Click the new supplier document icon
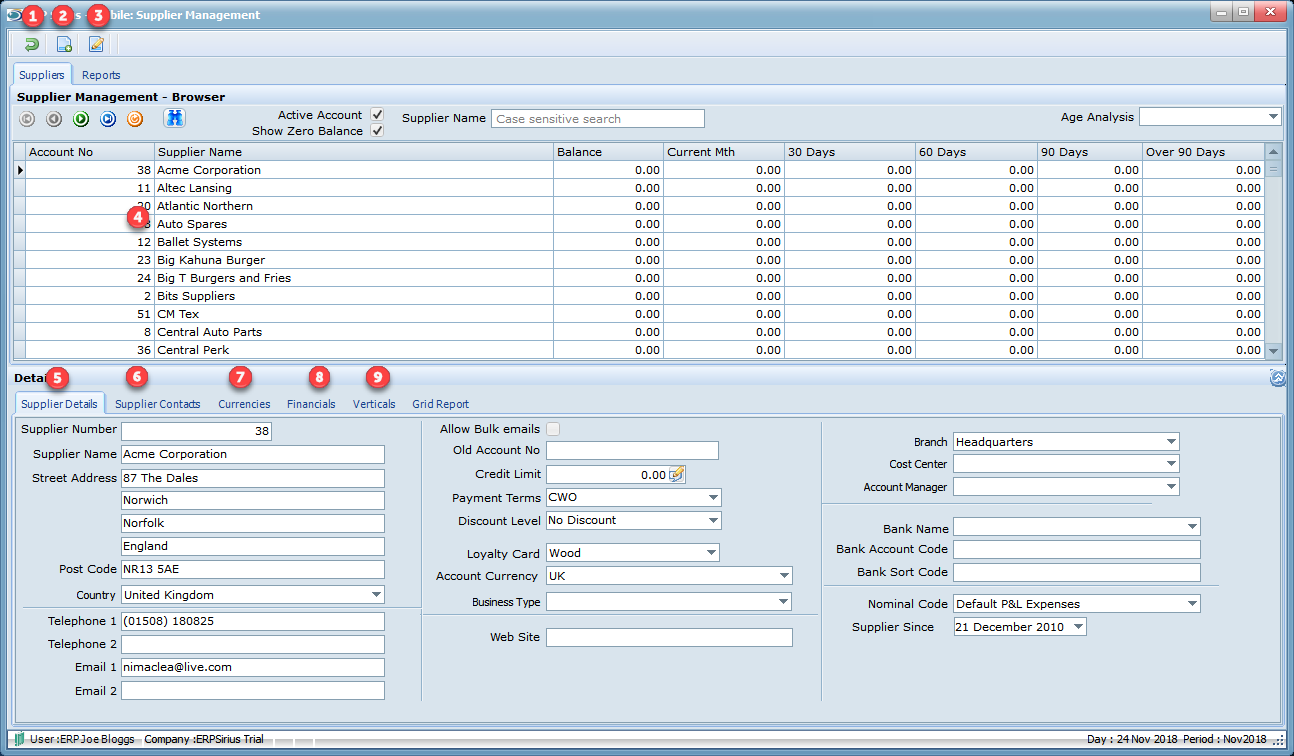 pyautogui.click(x=64, y=44)
